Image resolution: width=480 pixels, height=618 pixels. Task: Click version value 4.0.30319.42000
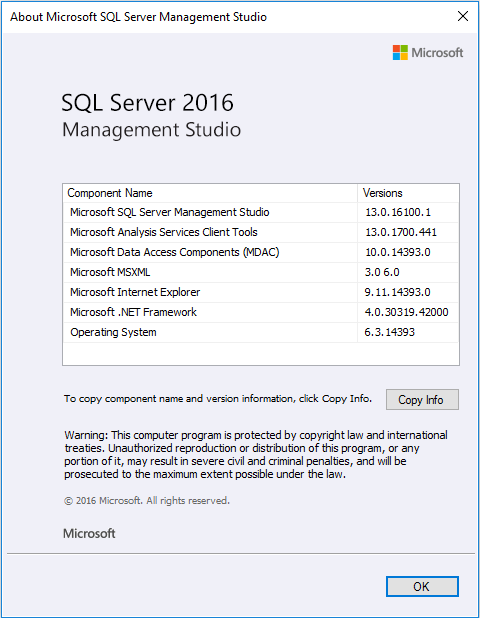click(x=406, y=313)
